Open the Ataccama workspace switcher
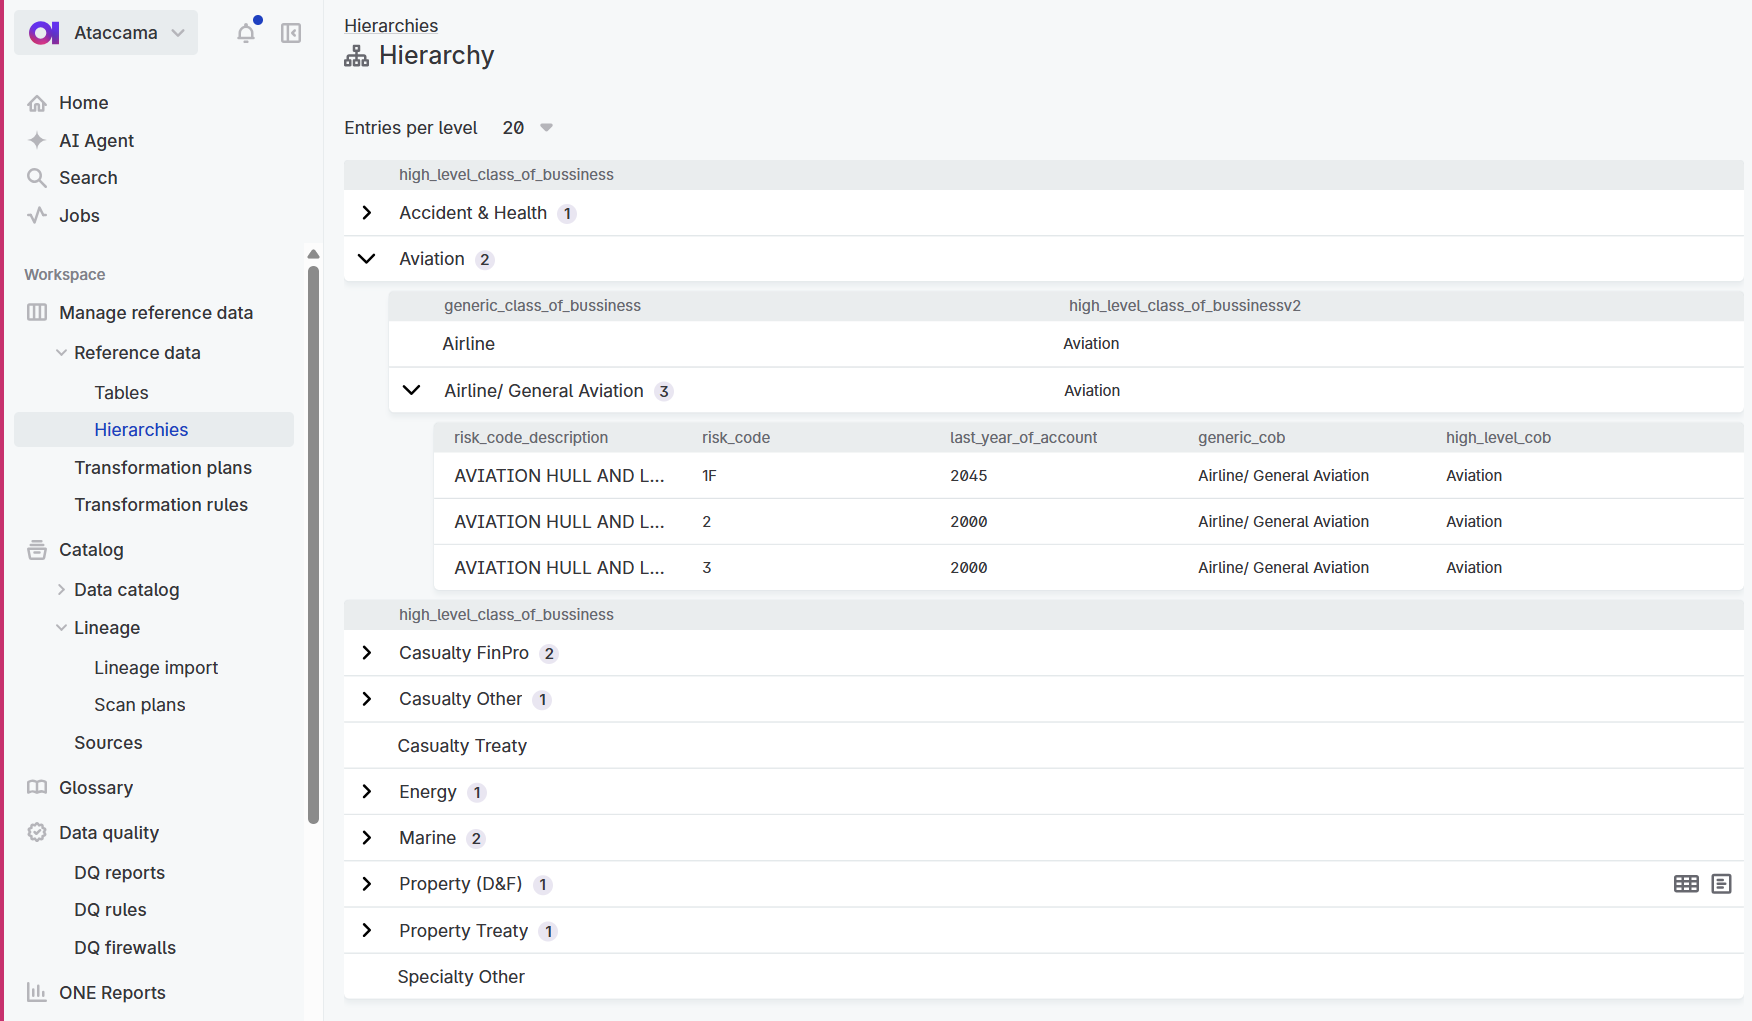 pos(177,33)
